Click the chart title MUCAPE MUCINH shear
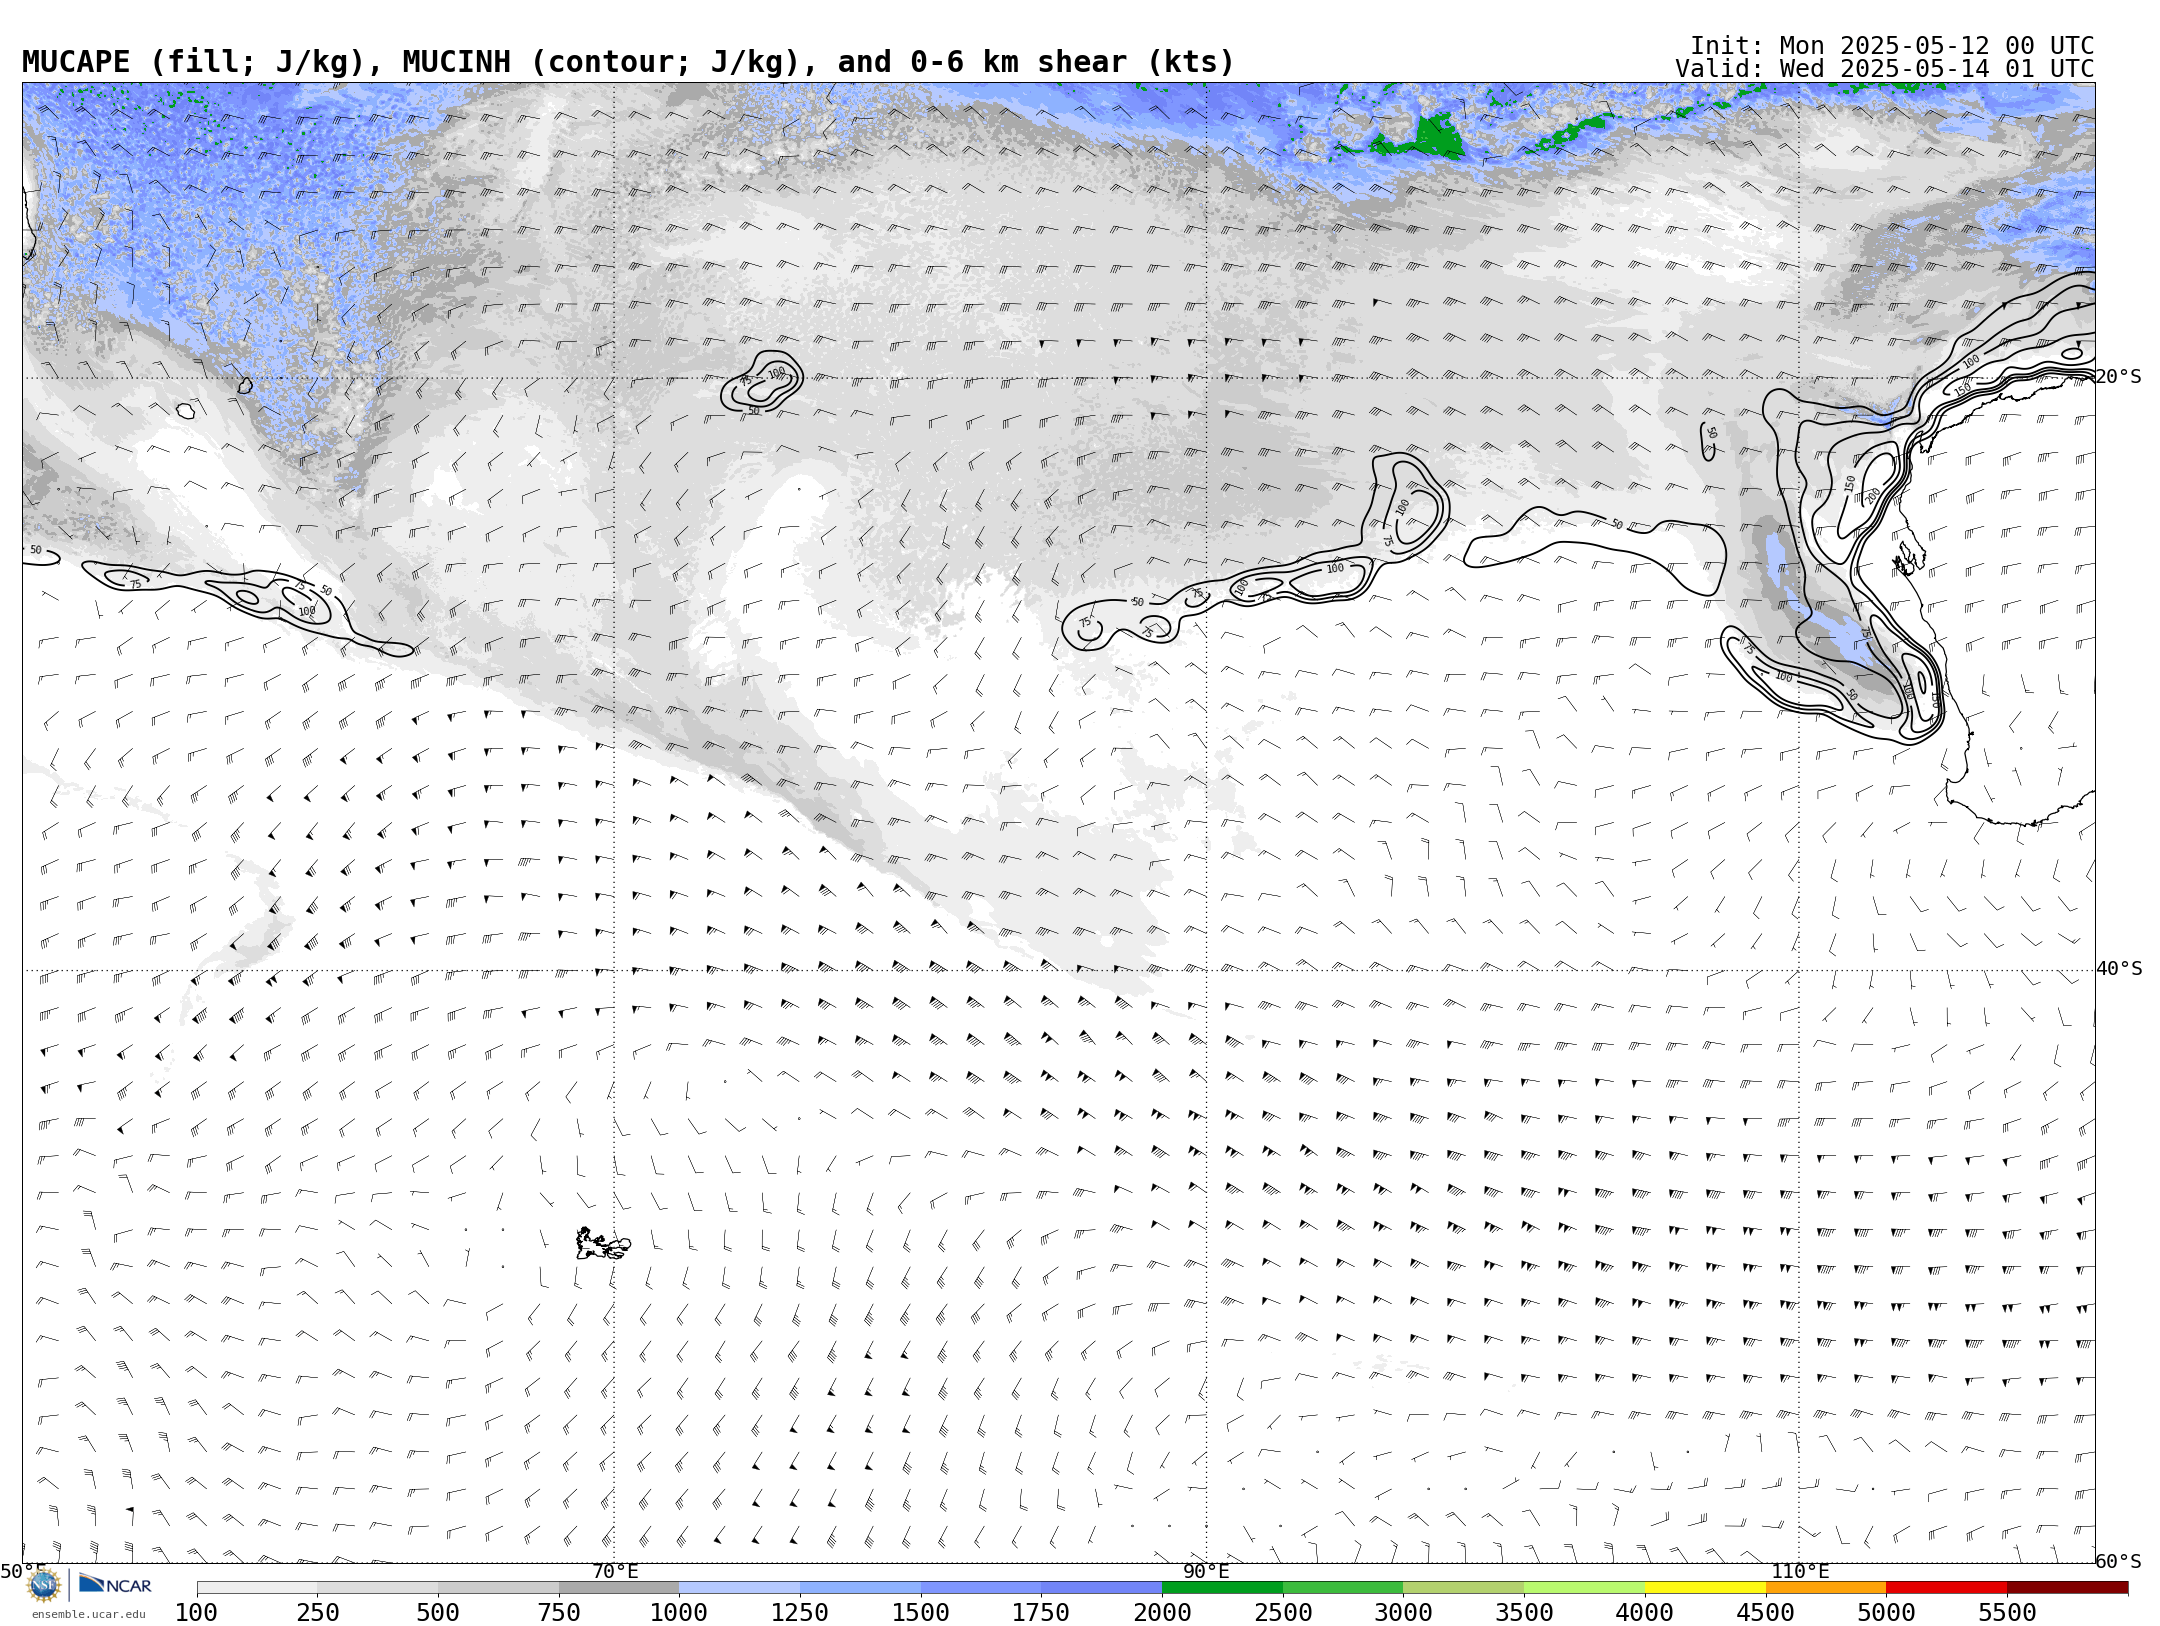This screenshot has width=2160, height=1626. click(x=628, y=62)
